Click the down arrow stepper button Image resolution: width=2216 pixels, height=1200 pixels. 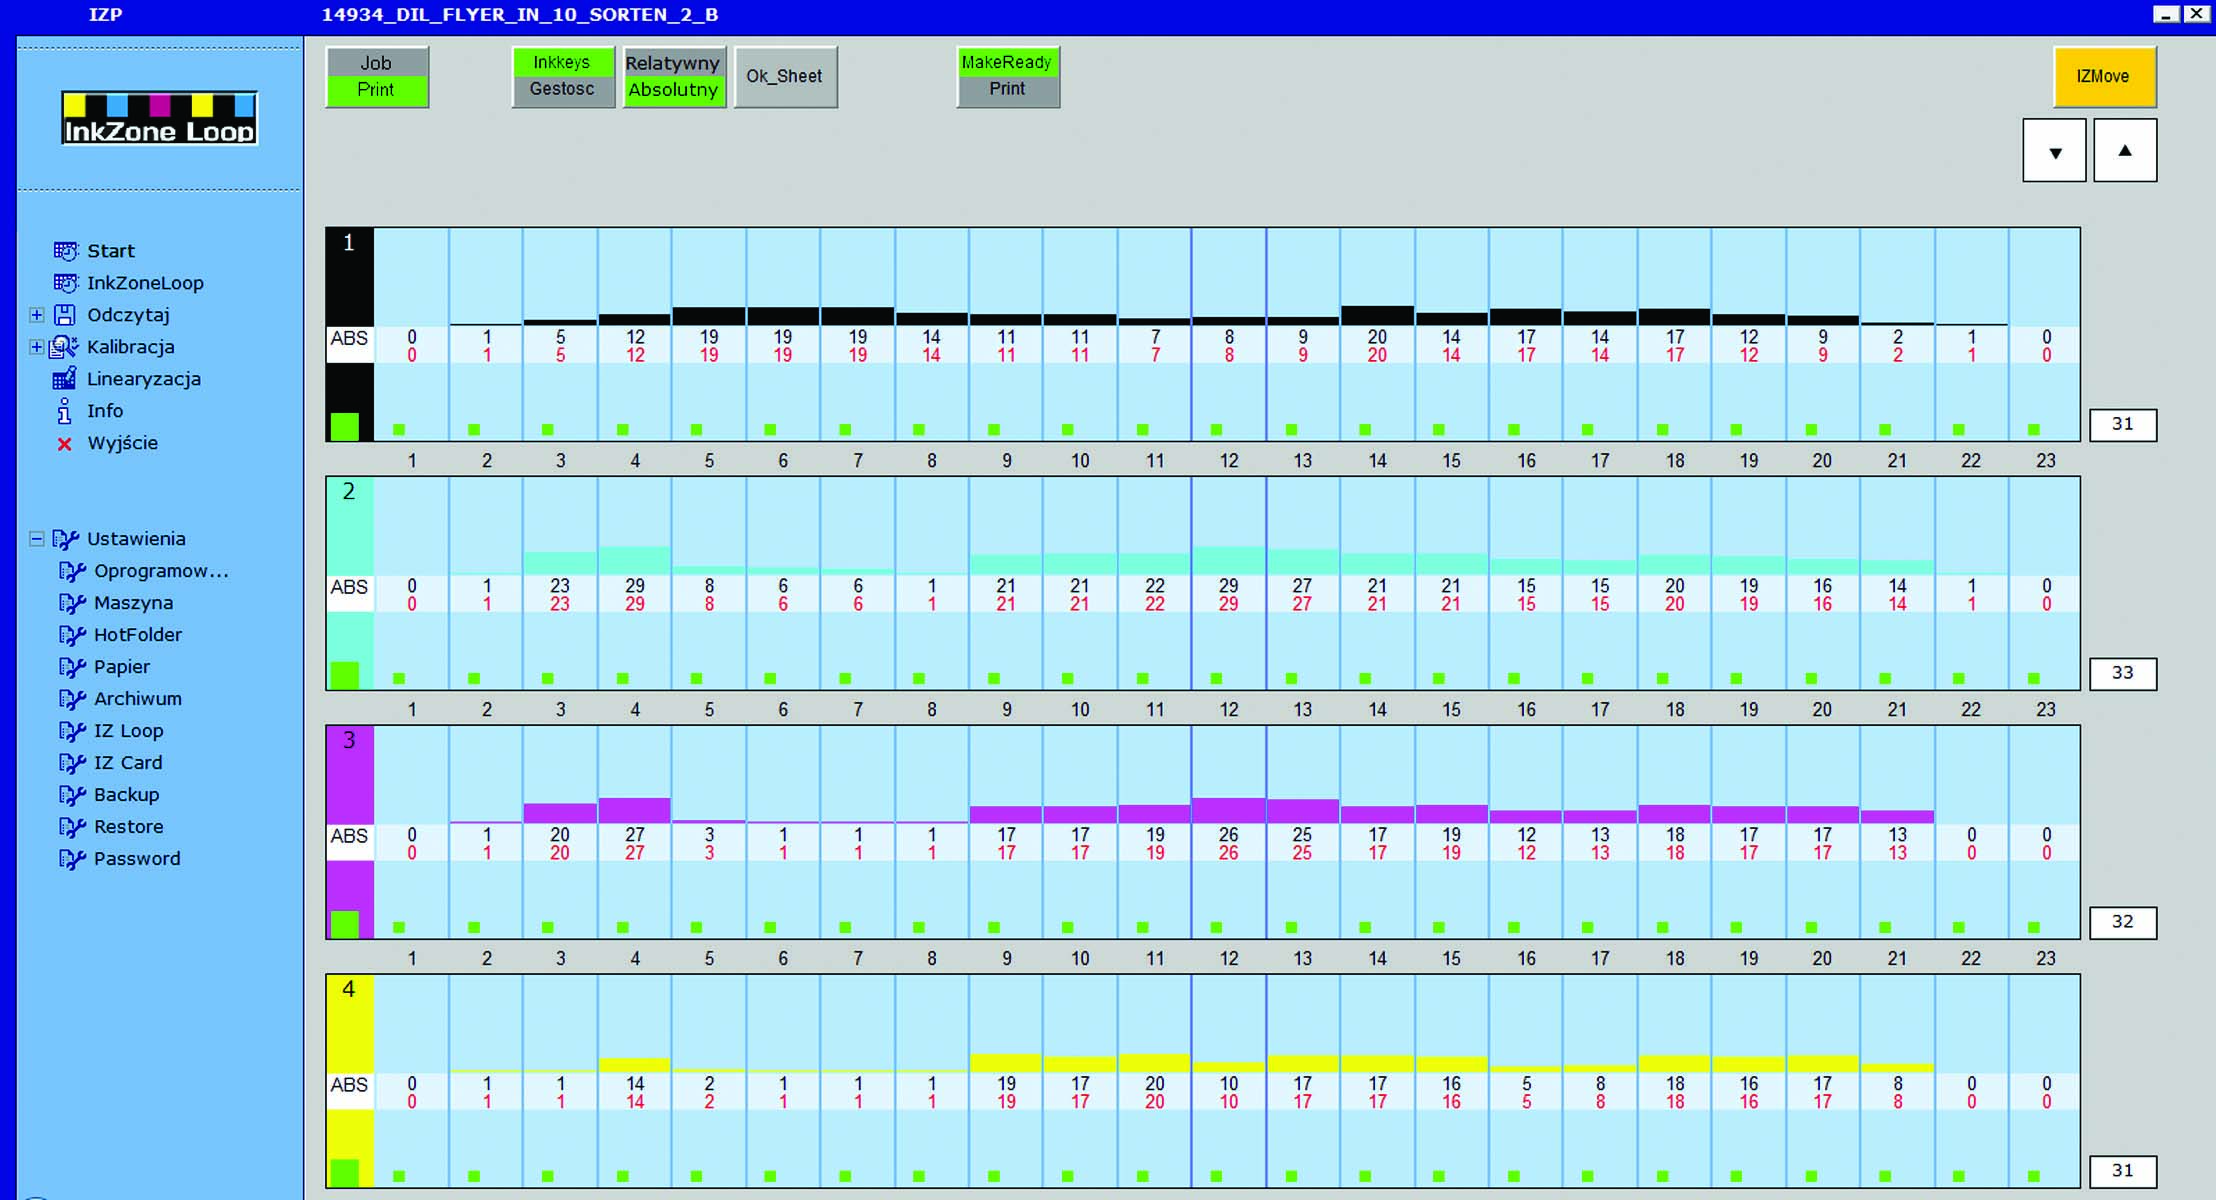tap(2054, 151)
